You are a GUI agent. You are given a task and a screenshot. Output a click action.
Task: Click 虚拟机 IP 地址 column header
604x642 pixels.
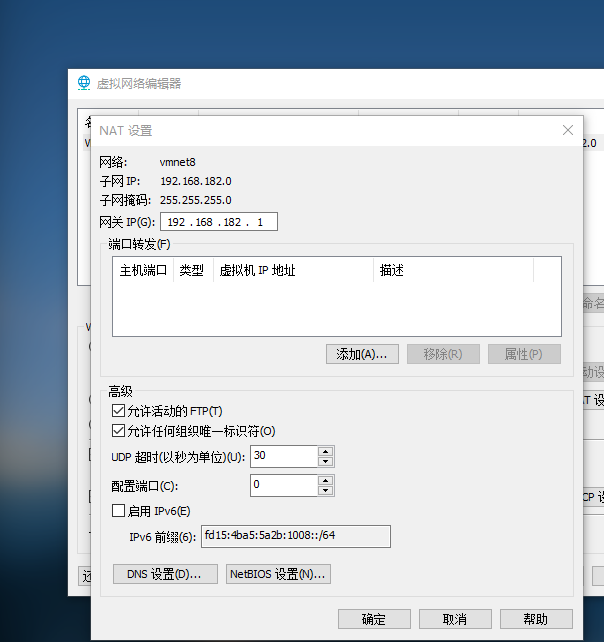pos(293,270)
